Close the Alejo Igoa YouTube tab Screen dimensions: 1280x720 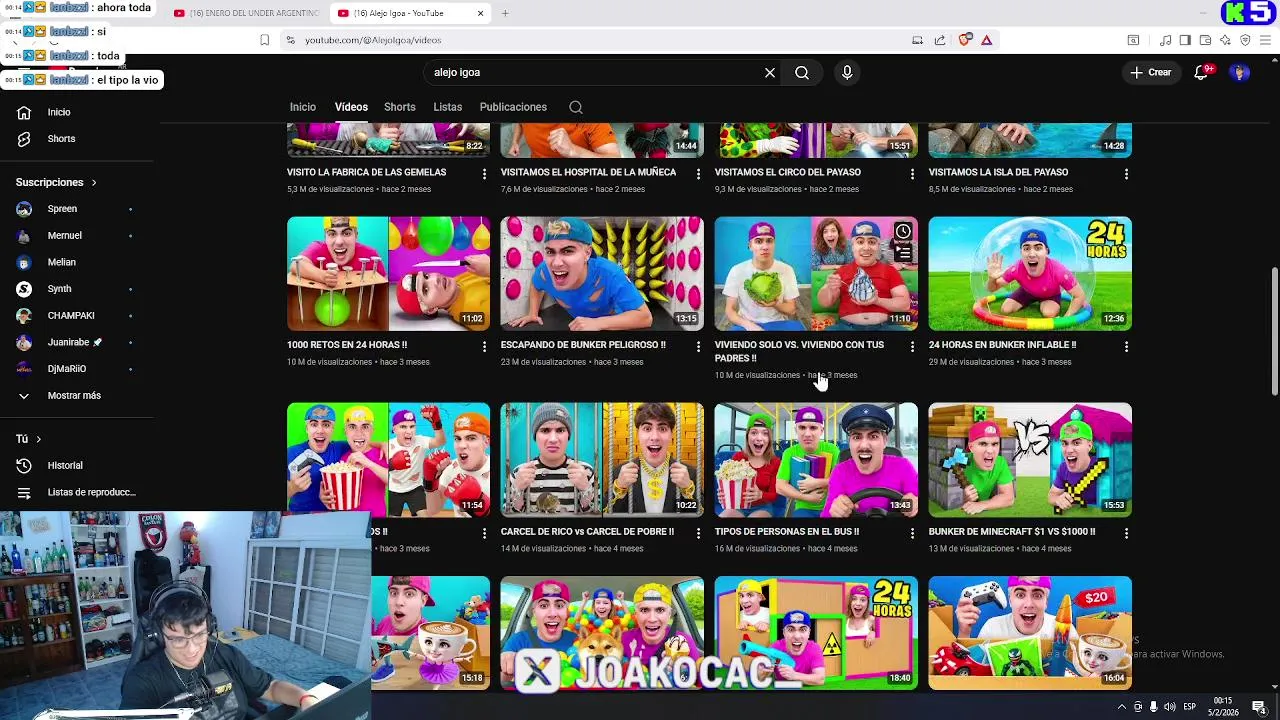[480, 13]
